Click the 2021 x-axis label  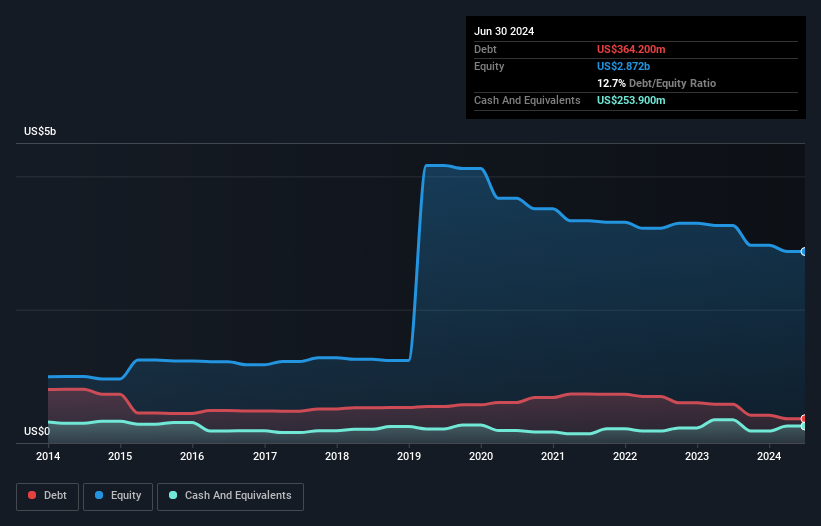click(x=553, y=456)
